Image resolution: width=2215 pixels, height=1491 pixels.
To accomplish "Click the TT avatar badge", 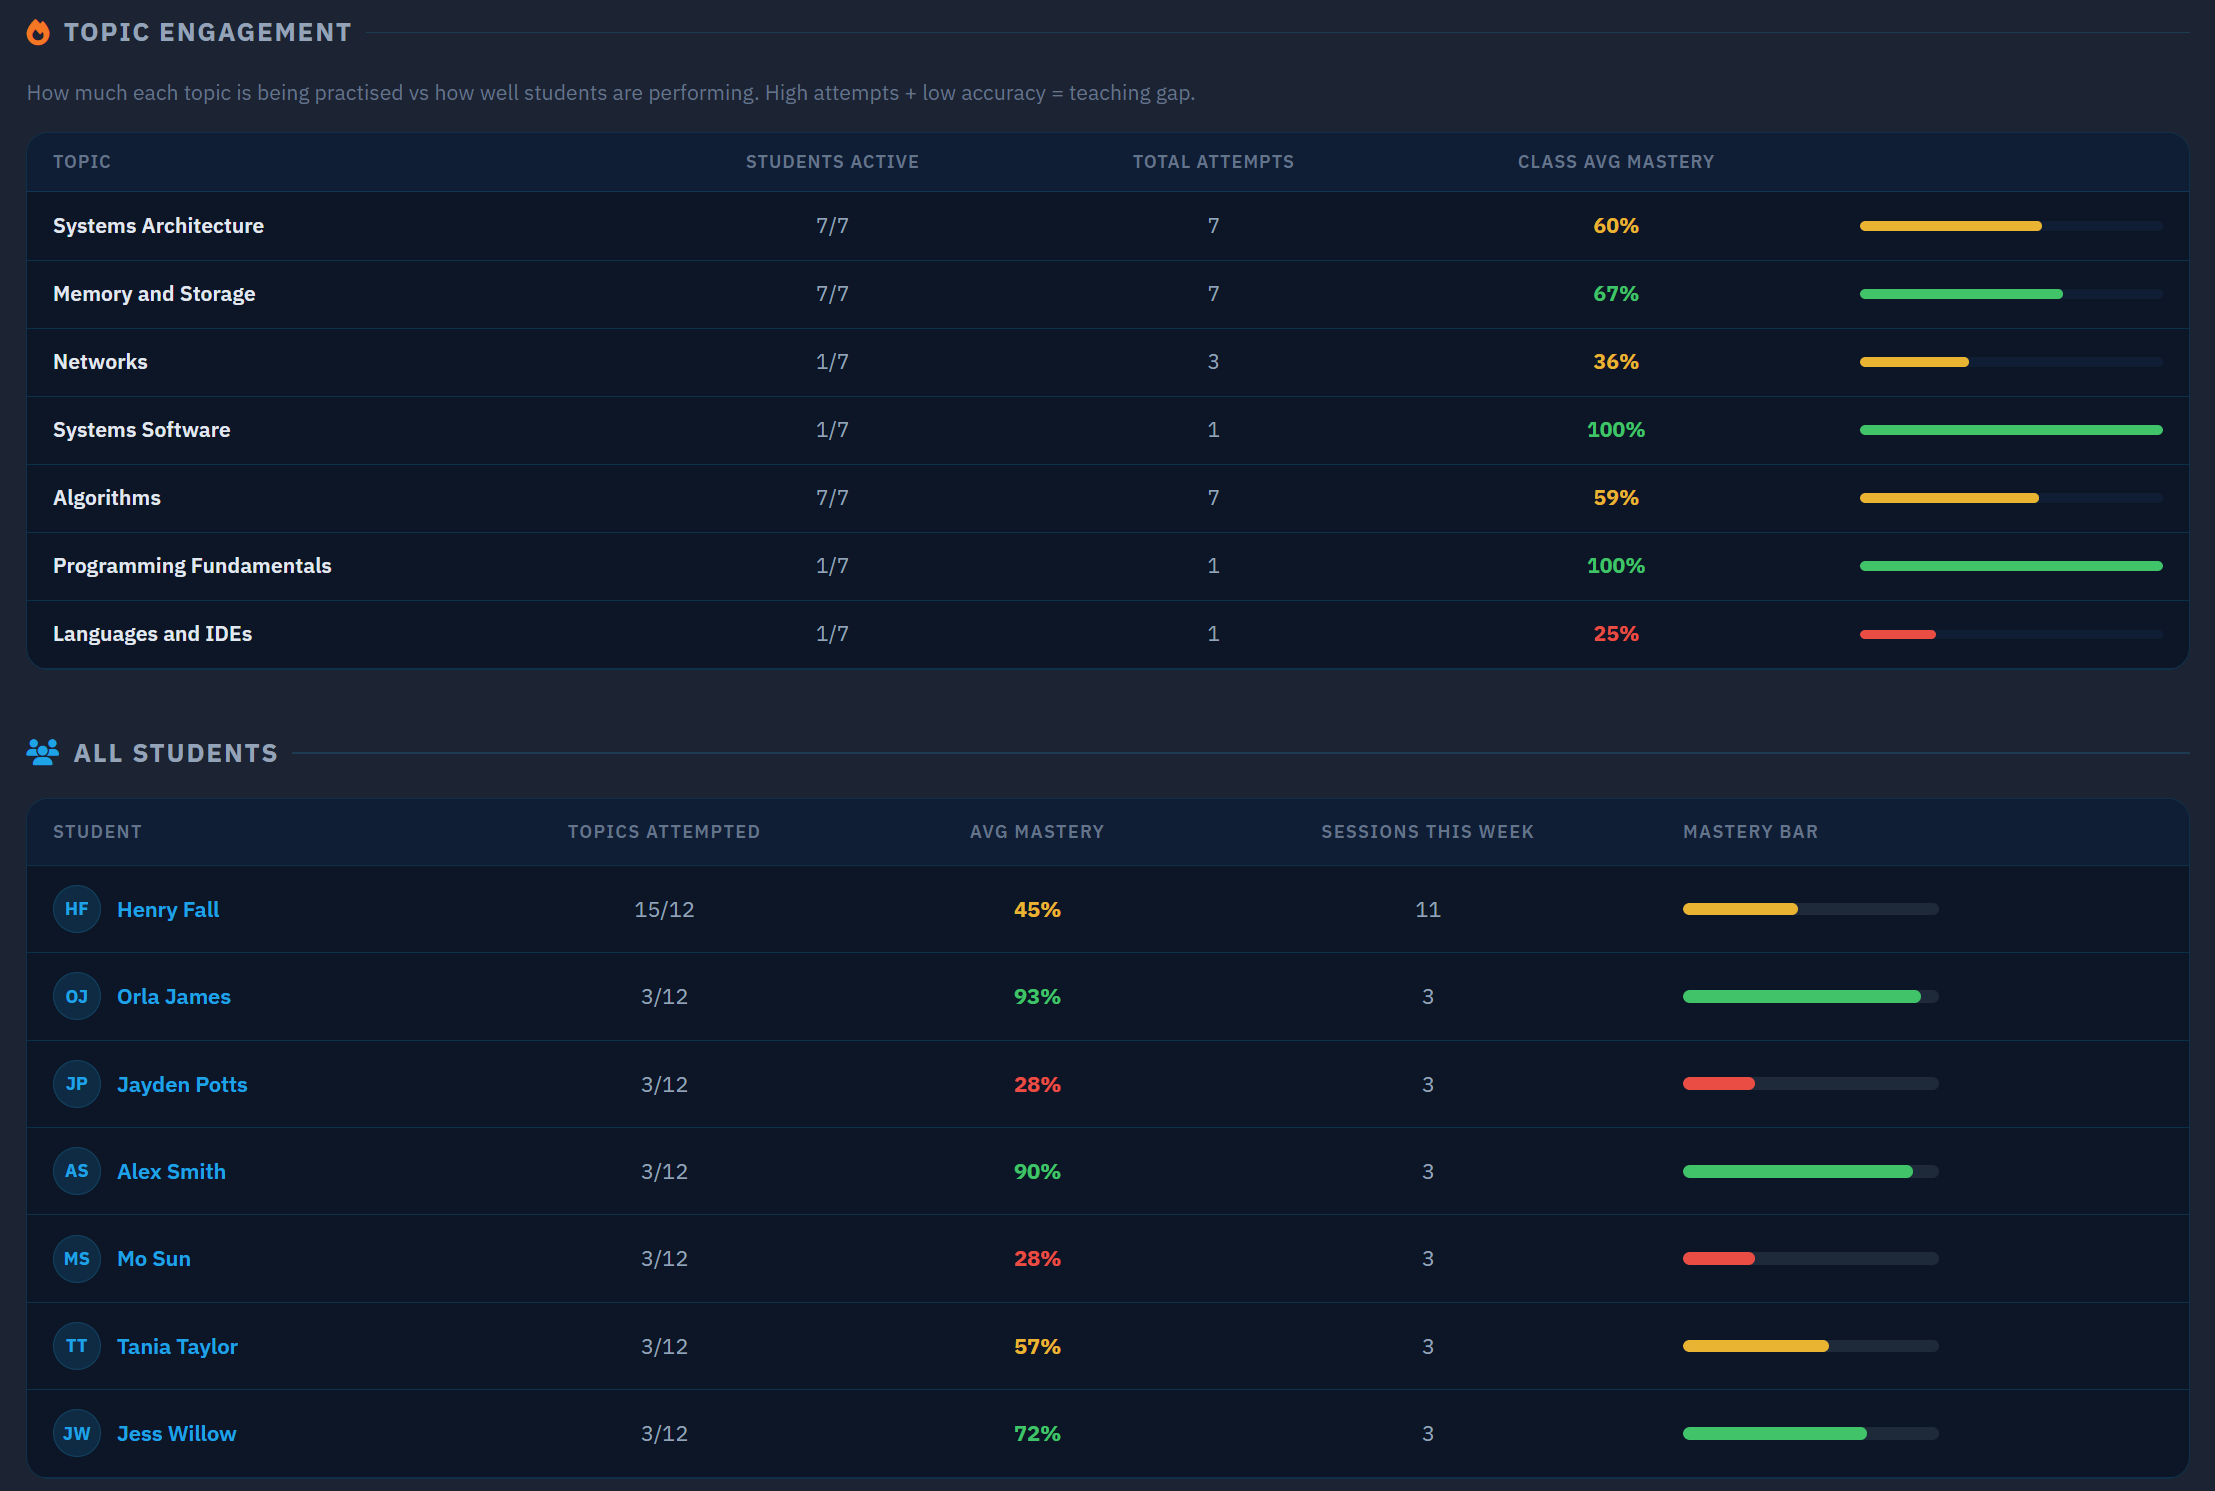I will click(77, 1346).
